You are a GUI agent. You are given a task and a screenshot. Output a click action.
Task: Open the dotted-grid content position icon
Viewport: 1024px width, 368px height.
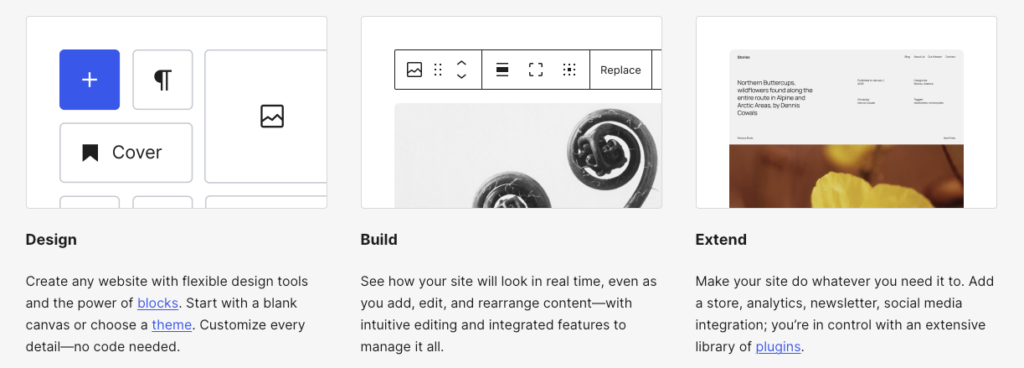point(569,70)
